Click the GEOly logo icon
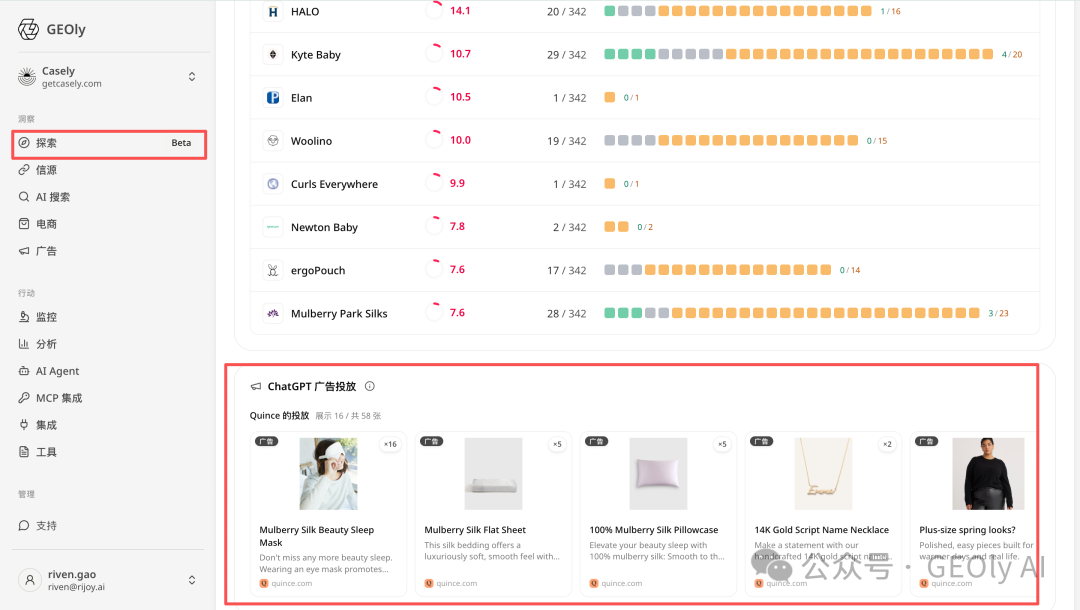The height and width of the screenshot is (610, 1080). coord(28,29)
